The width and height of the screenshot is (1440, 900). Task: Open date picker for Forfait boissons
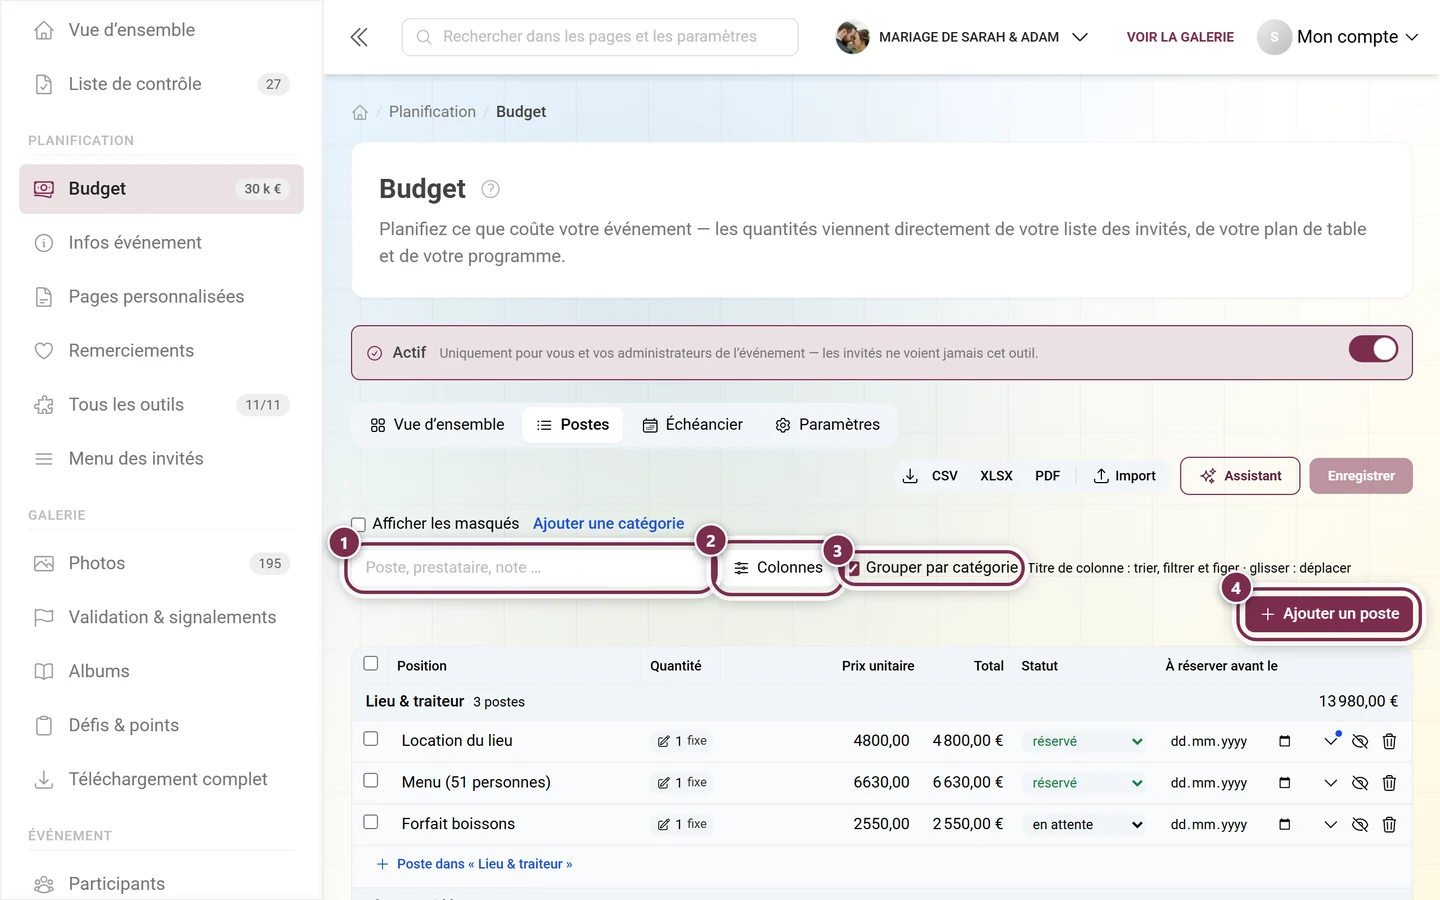click(x=1285, y=825)
